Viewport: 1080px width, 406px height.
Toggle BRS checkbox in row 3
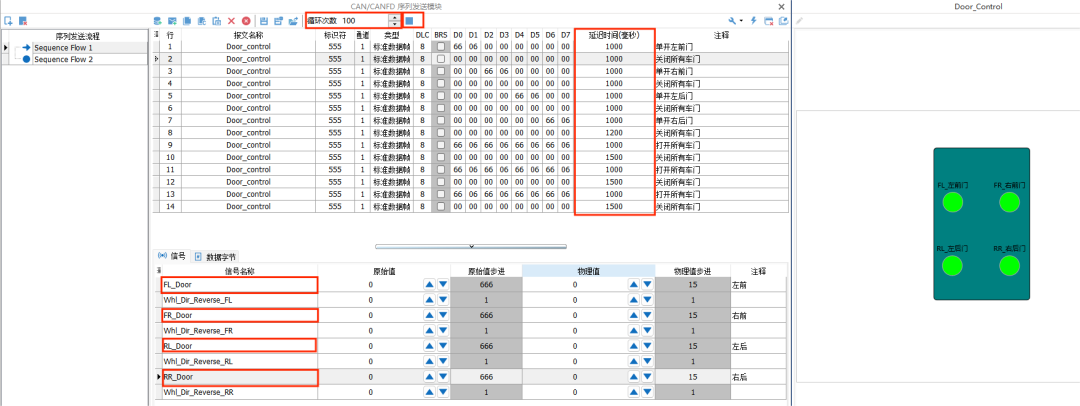click(x=441, y=71)
